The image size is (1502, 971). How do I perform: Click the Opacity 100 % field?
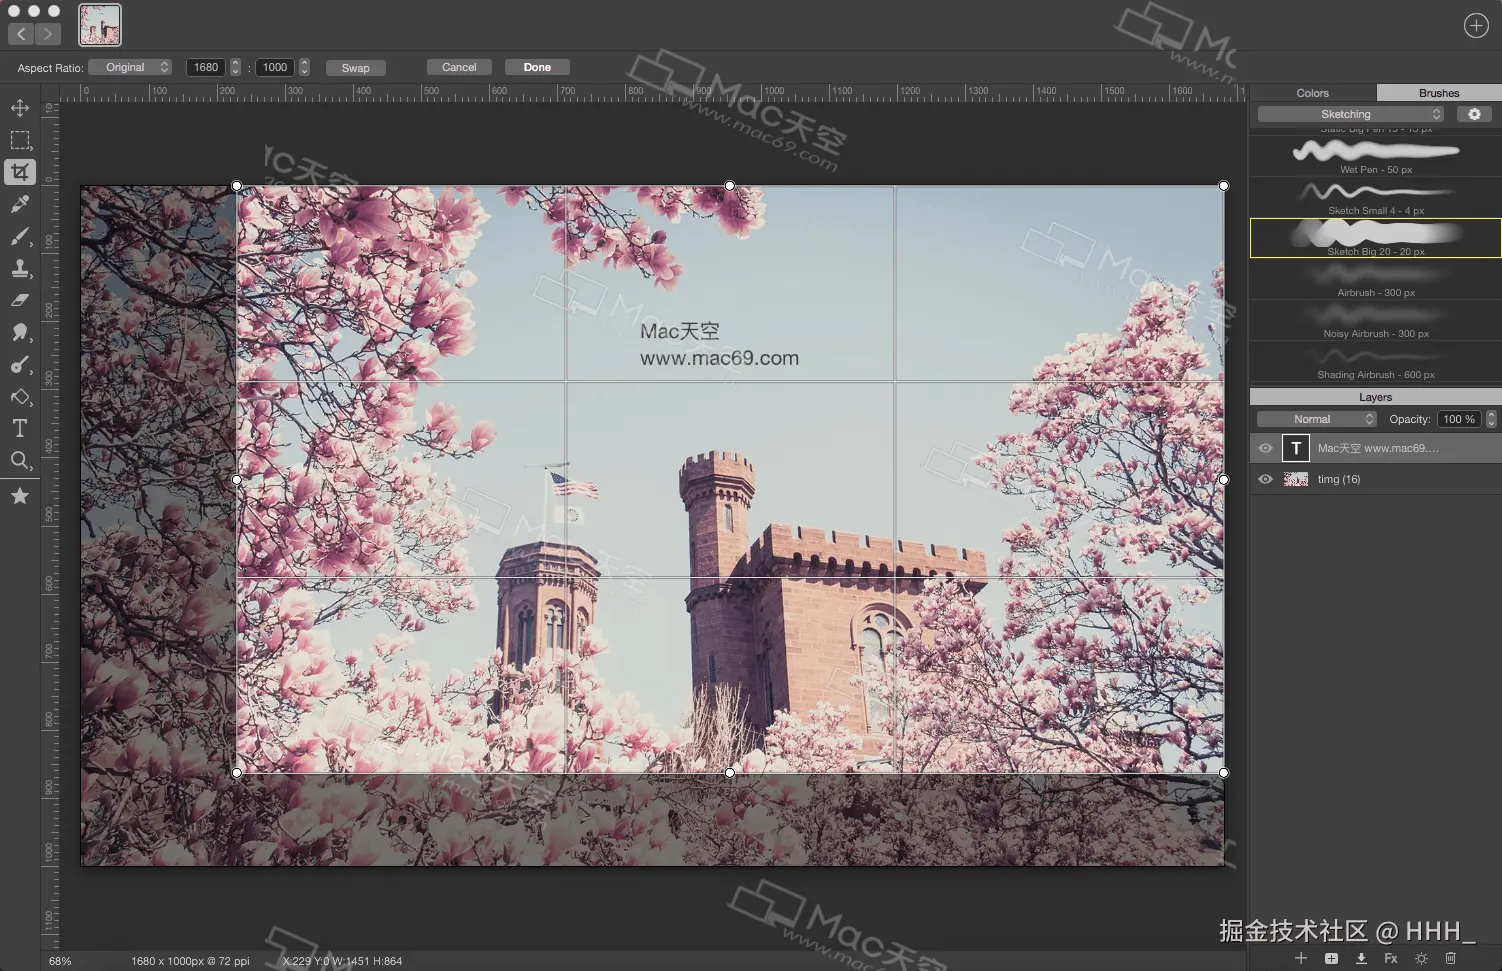pos(1459,419)
